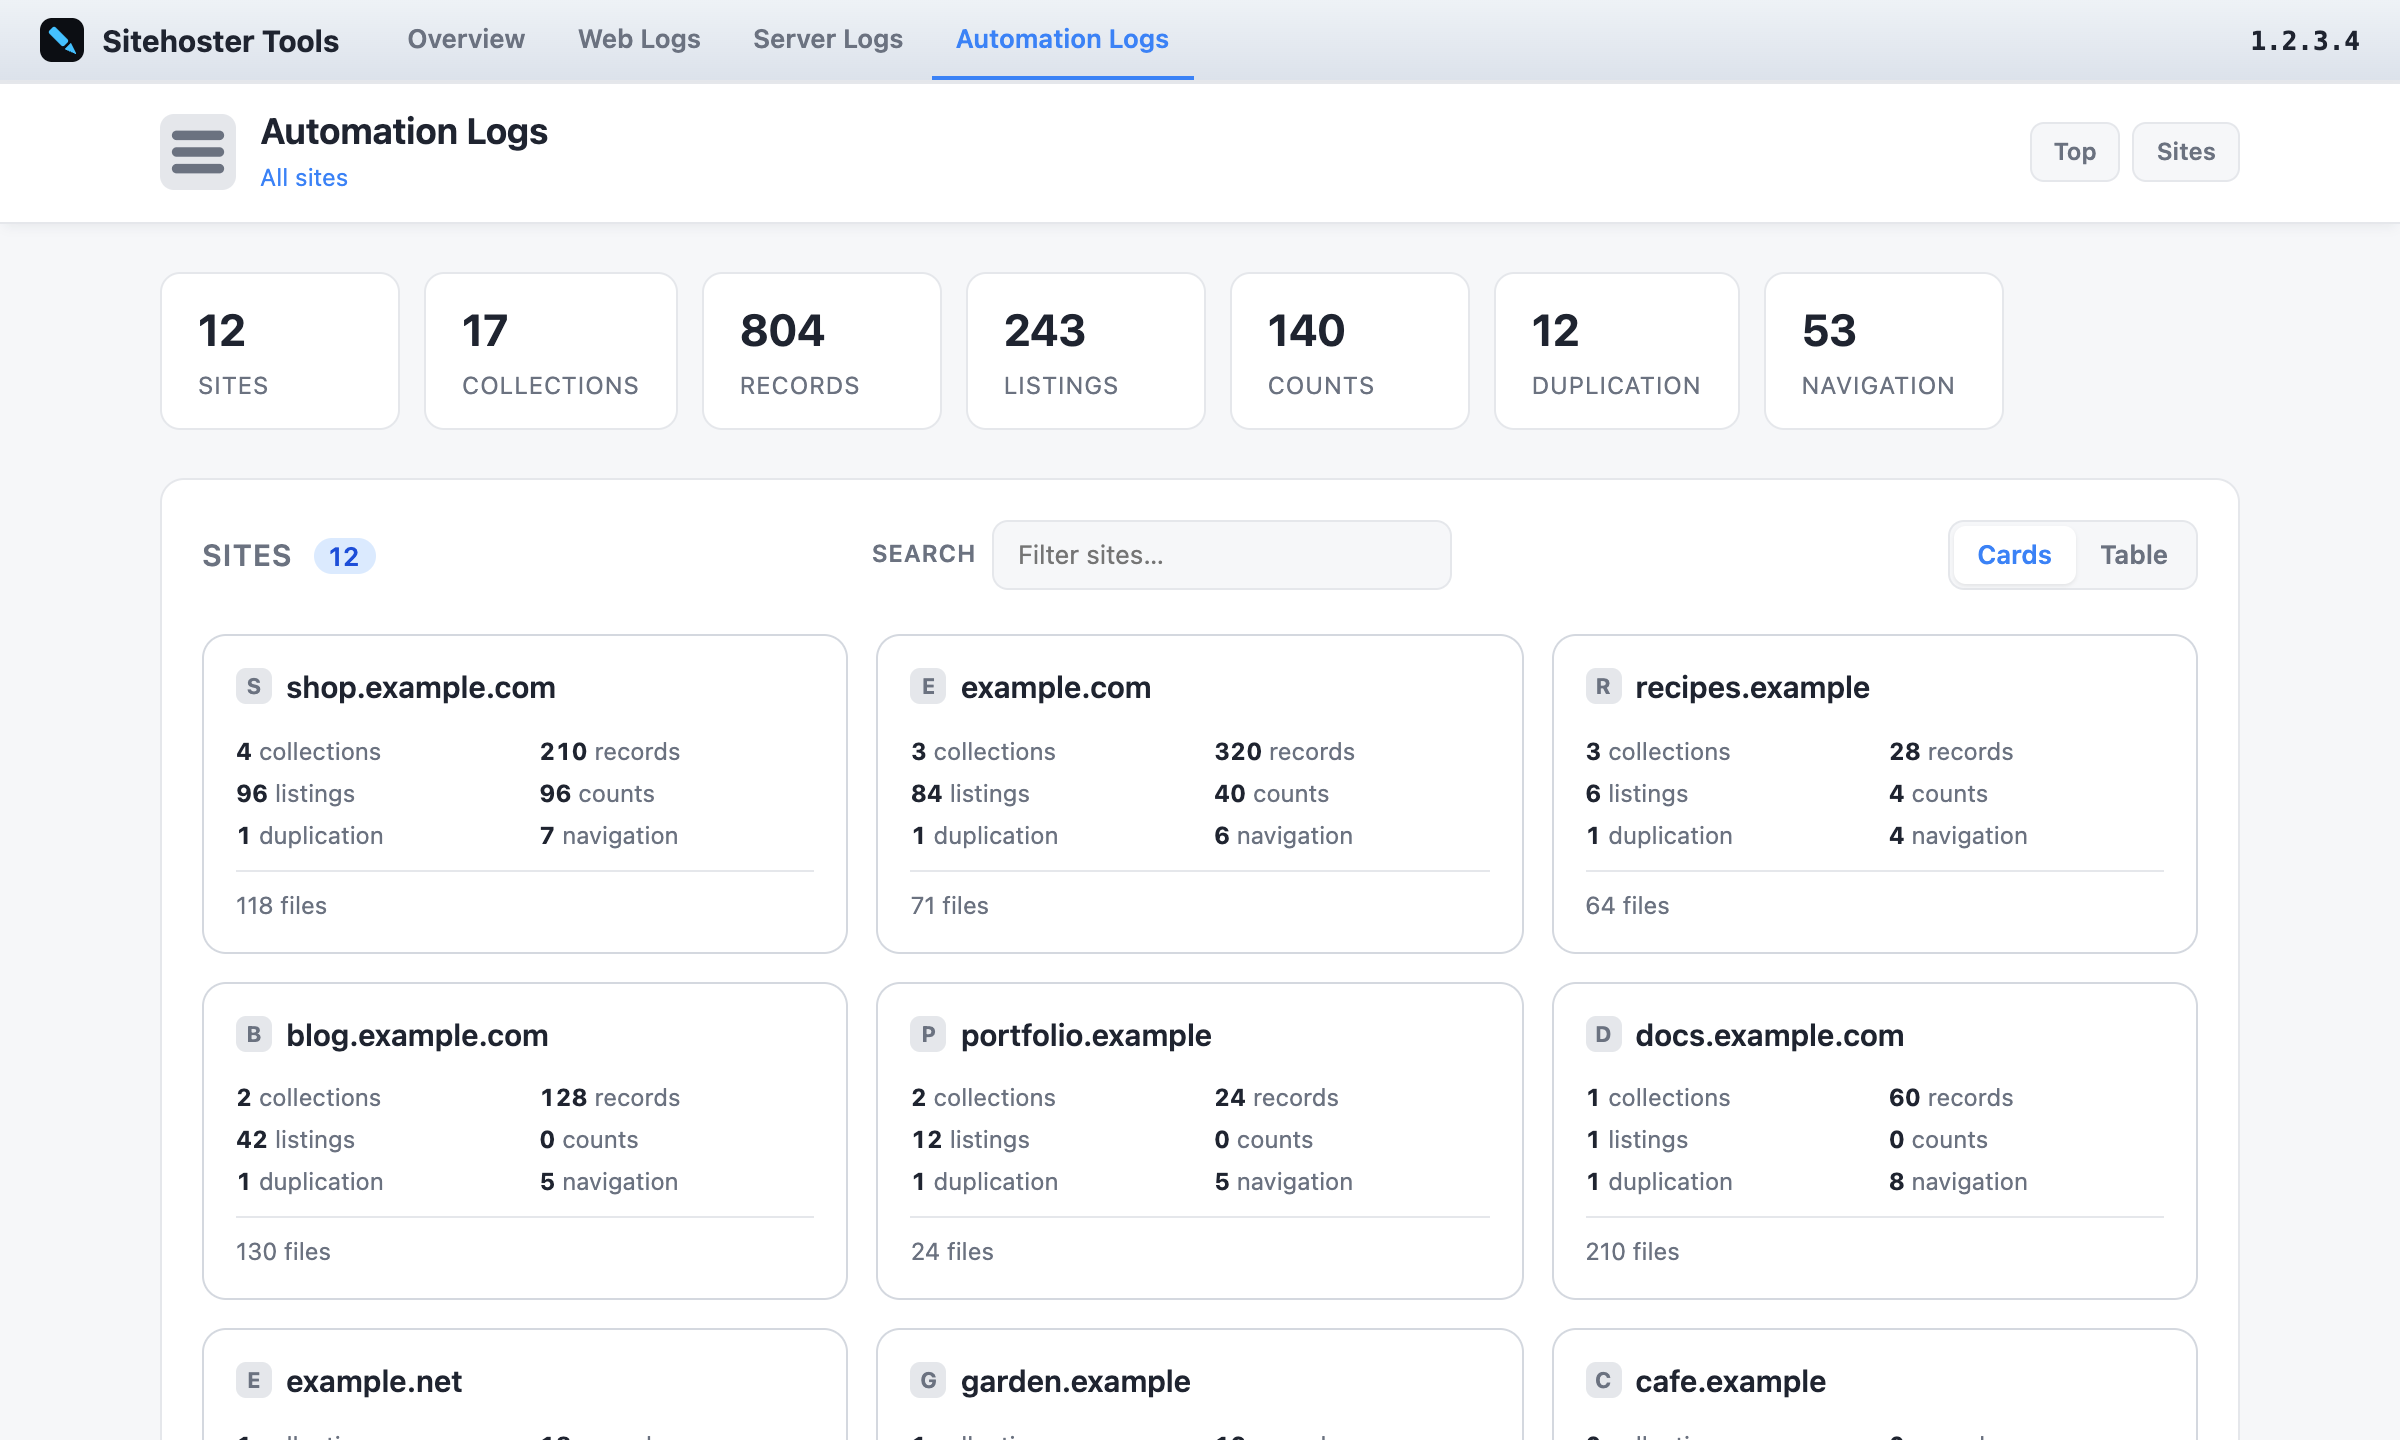This screenshot has height=1440, width=2400.
Task: Click the 17 Collections summary tile
Action: (551, 351)
